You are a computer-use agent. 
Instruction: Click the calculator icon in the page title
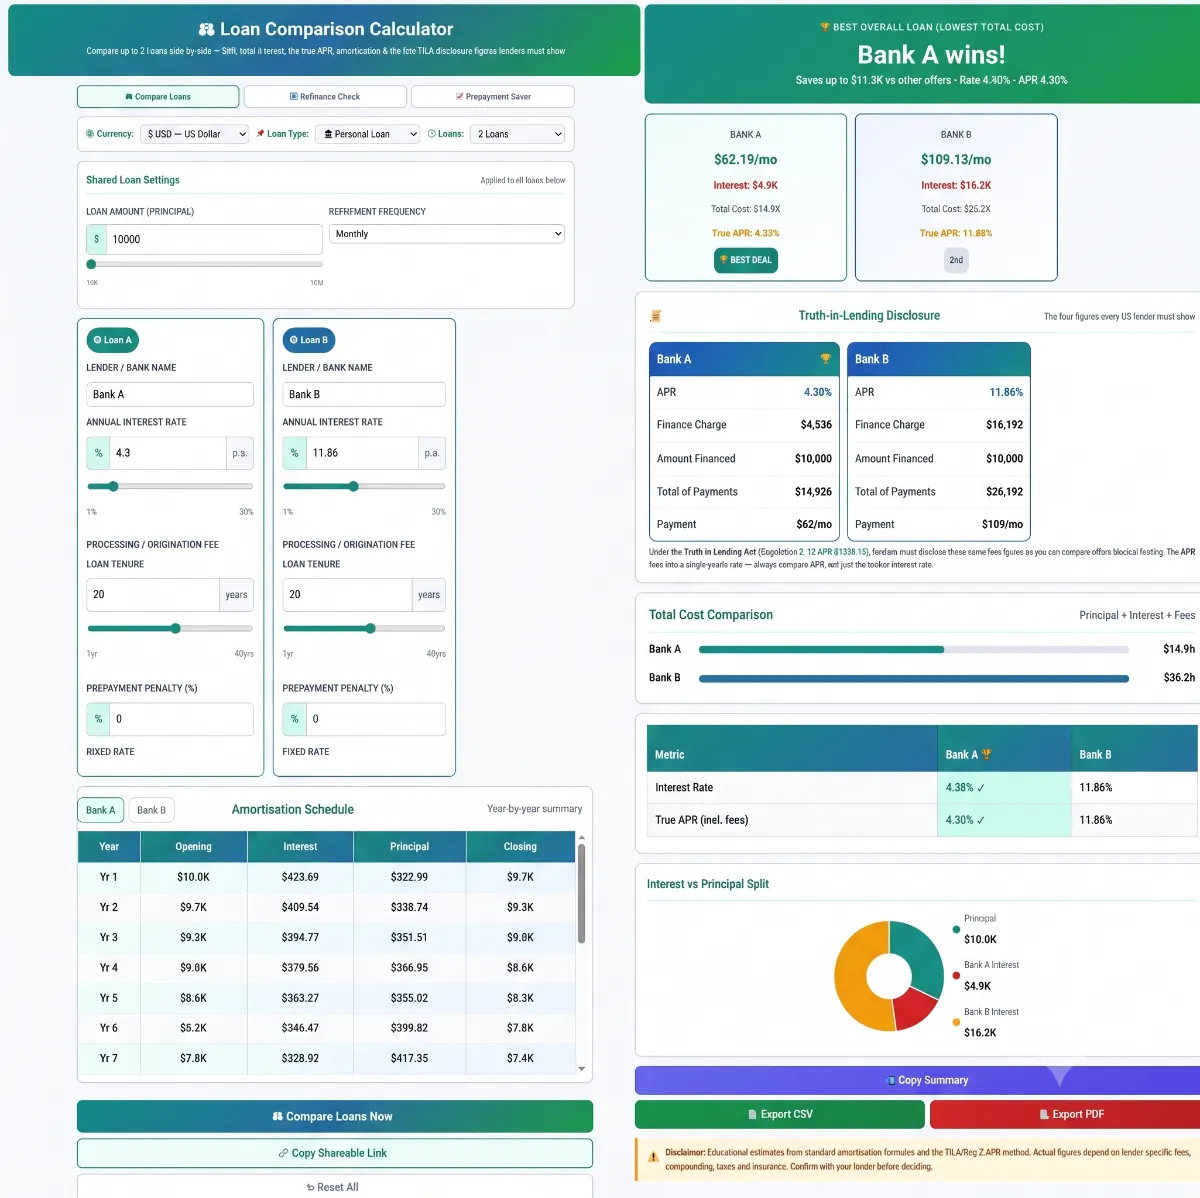pos(206,30)
